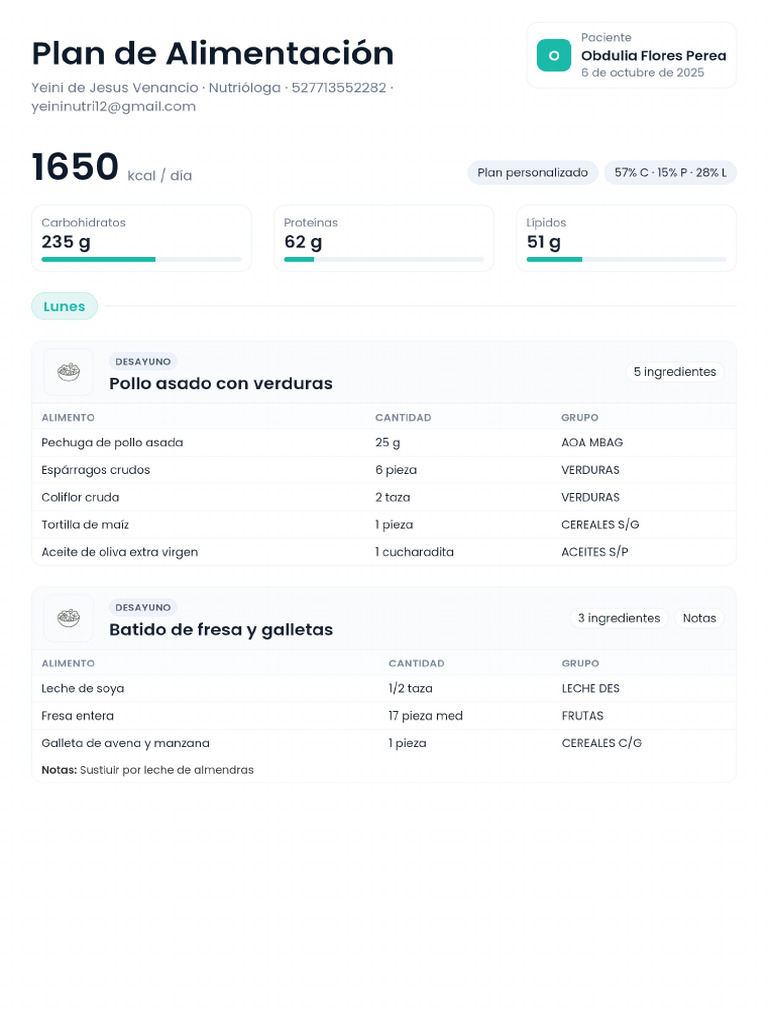Click the Proteínas progress bar
Viewport: 768px width, 1024px height.
[x=384, y=259]
